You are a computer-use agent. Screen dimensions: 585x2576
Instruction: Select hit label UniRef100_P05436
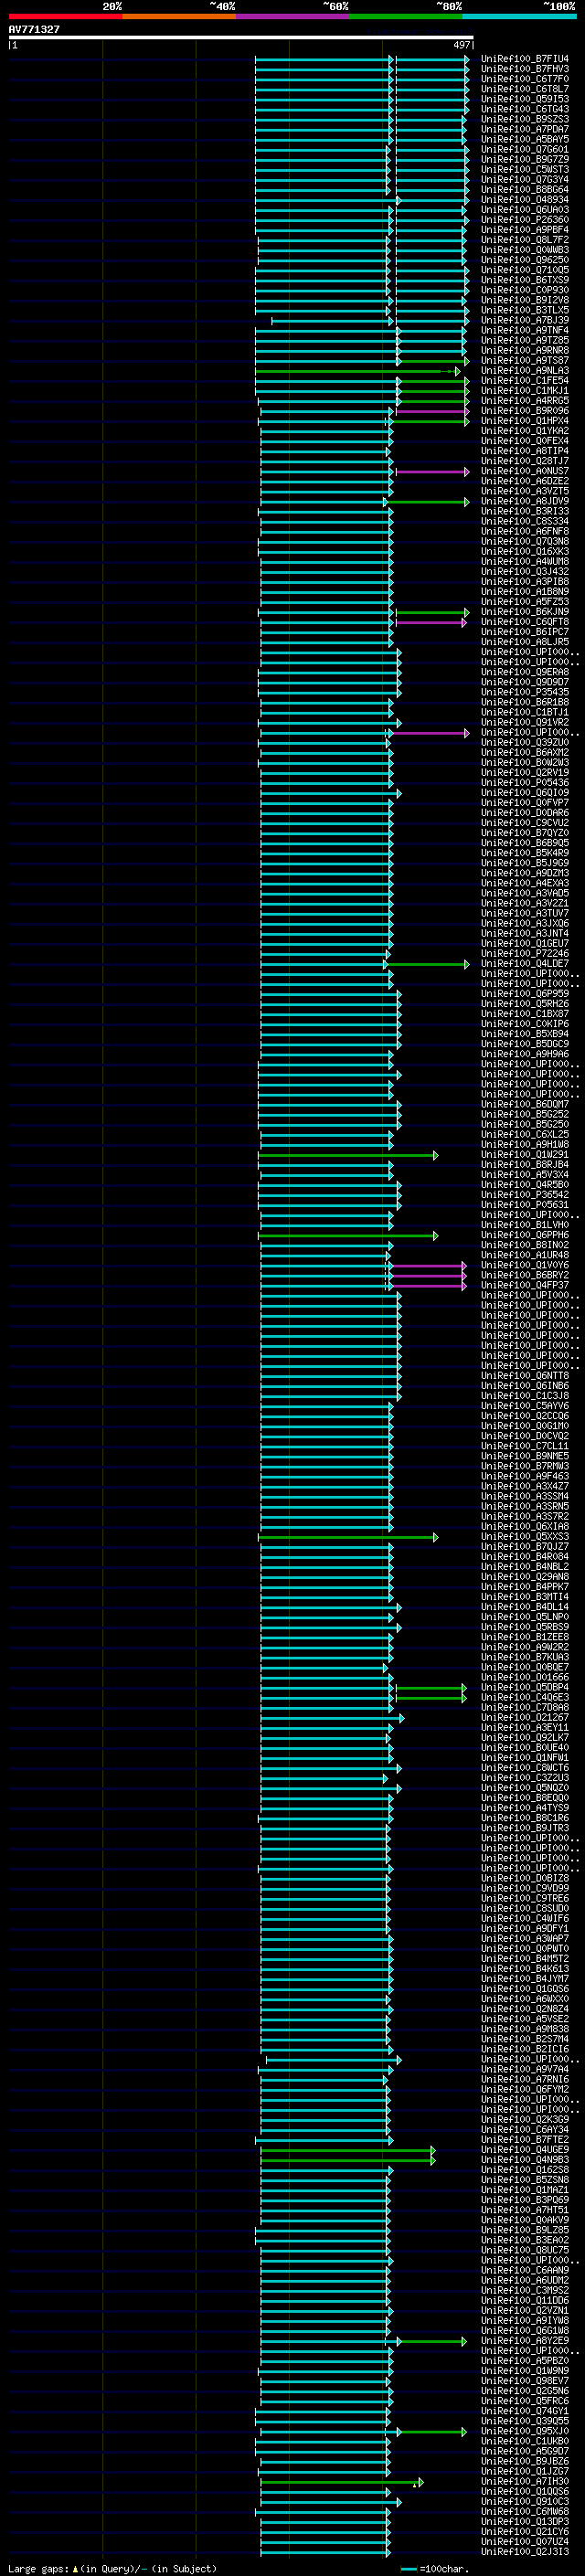525,783
